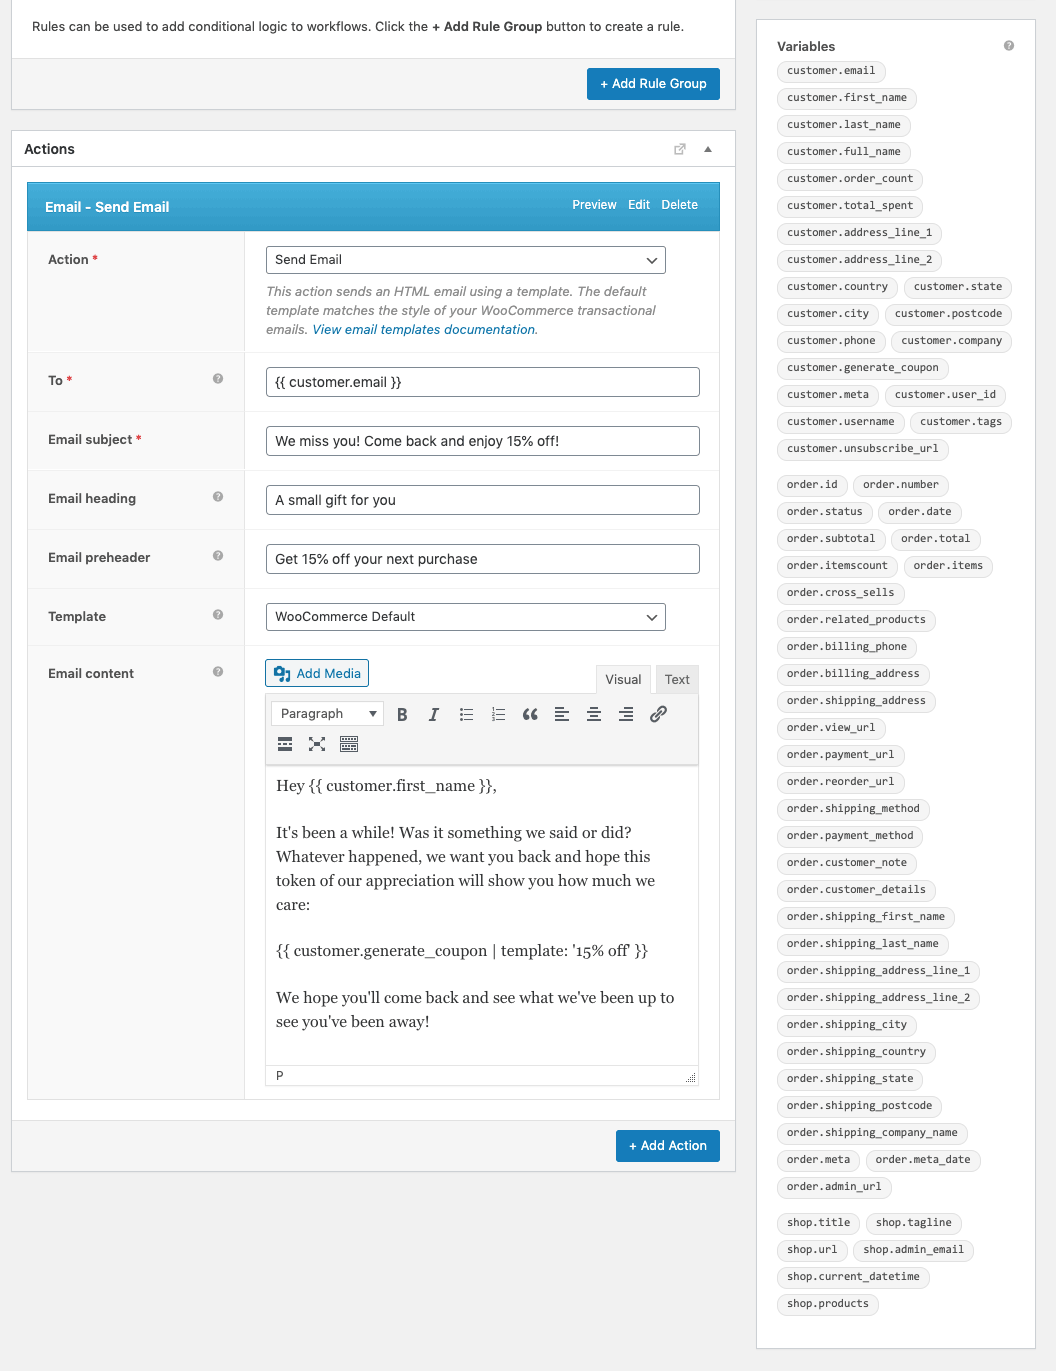Click the Add Action button
The image size is (1056, 1371).
tap(668, 1146)
